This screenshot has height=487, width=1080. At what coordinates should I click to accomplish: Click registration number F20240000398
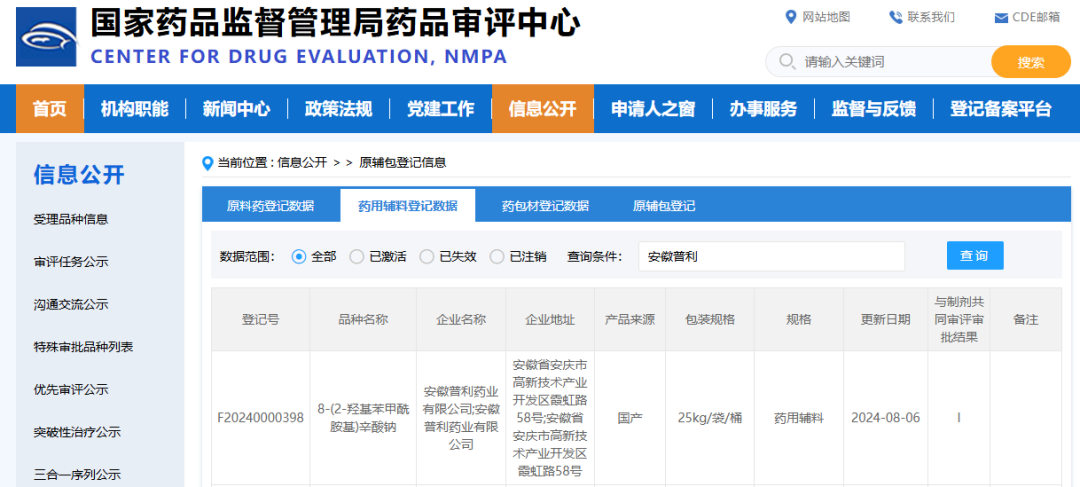pos(260,418)
